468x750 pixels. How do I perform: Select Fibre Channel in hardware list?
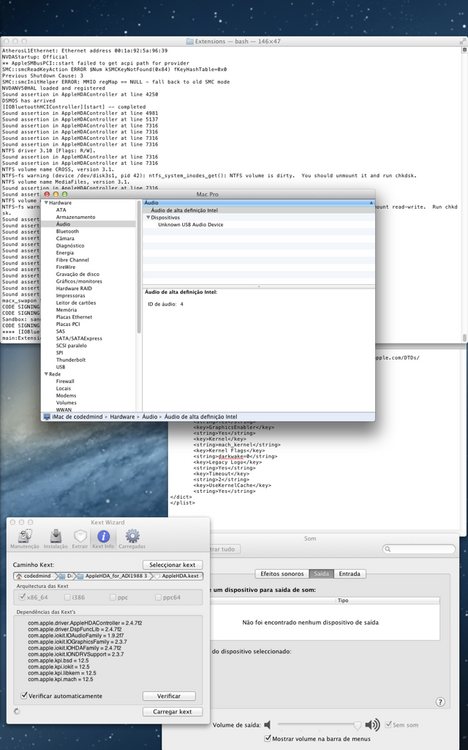(x=72, y=260)
